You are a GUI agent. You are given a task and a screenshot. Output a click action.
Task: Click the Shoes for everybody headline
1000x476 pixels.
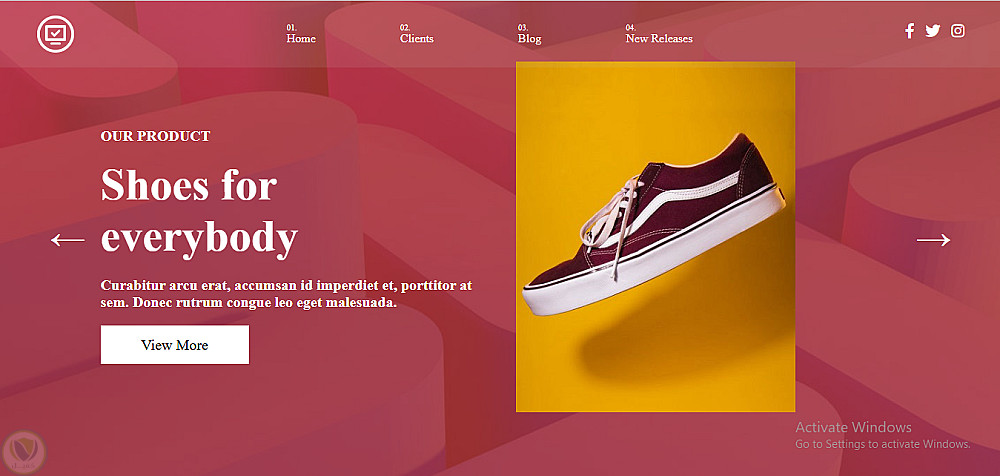coord(199,212)
